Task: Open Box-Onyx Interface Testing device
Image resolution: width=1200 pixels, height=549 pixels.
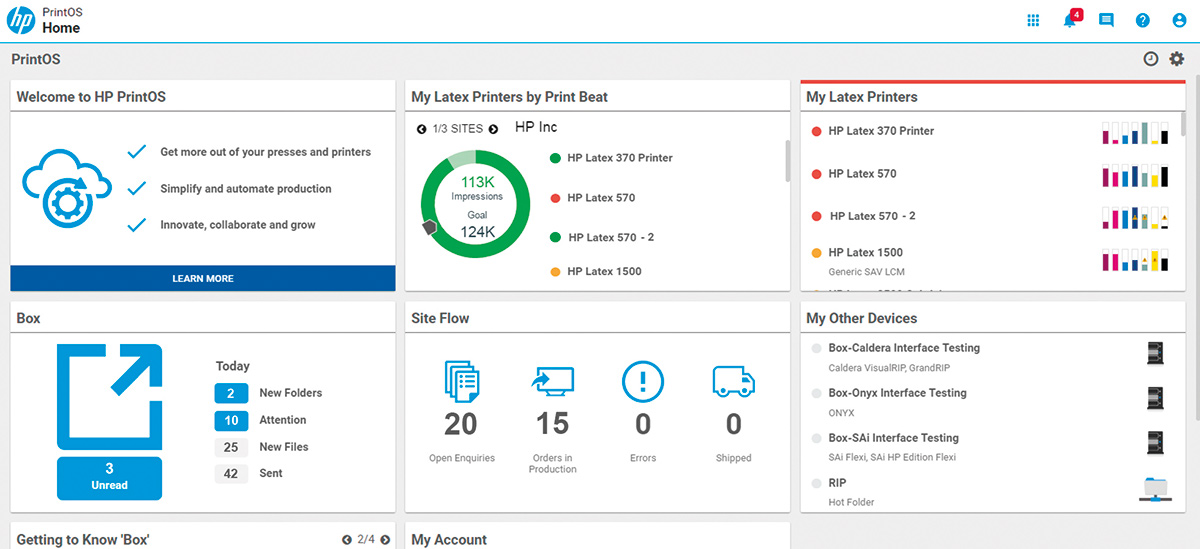Action: click(x=897, y=393)
